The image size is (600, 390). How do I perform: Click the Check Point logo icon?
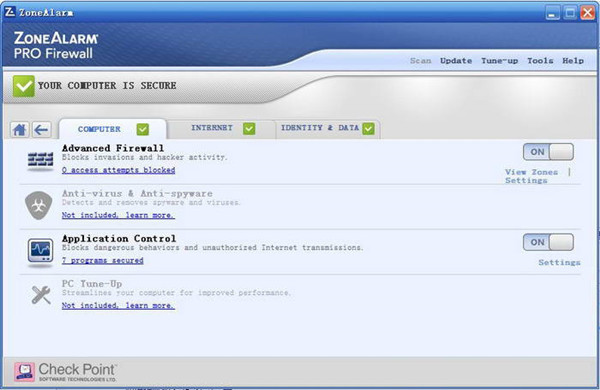(25, 372)
